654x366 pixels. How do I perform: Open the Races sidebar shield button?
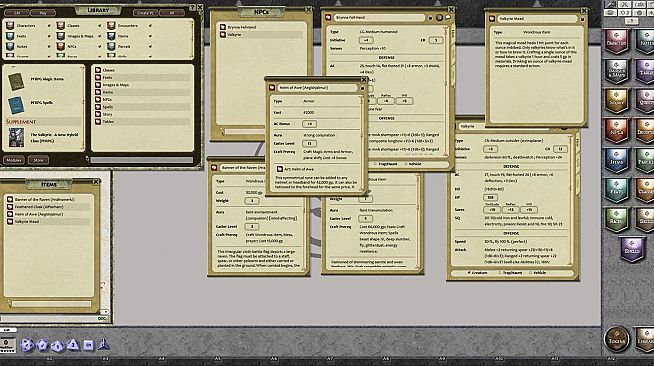616,220
